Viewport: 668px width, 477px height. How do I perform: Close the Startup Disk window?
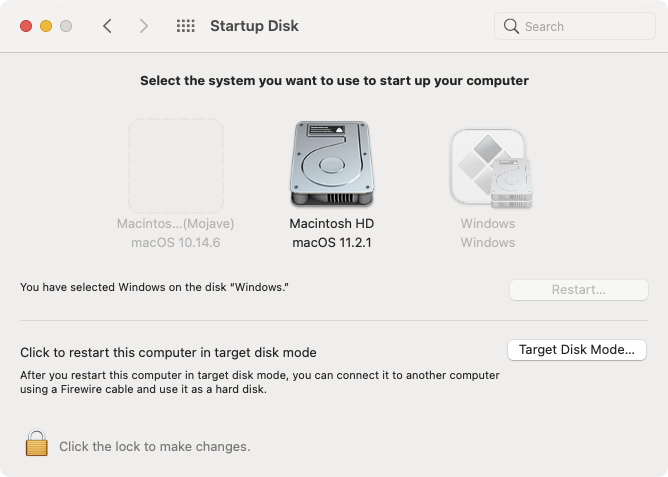click(26, 26)
